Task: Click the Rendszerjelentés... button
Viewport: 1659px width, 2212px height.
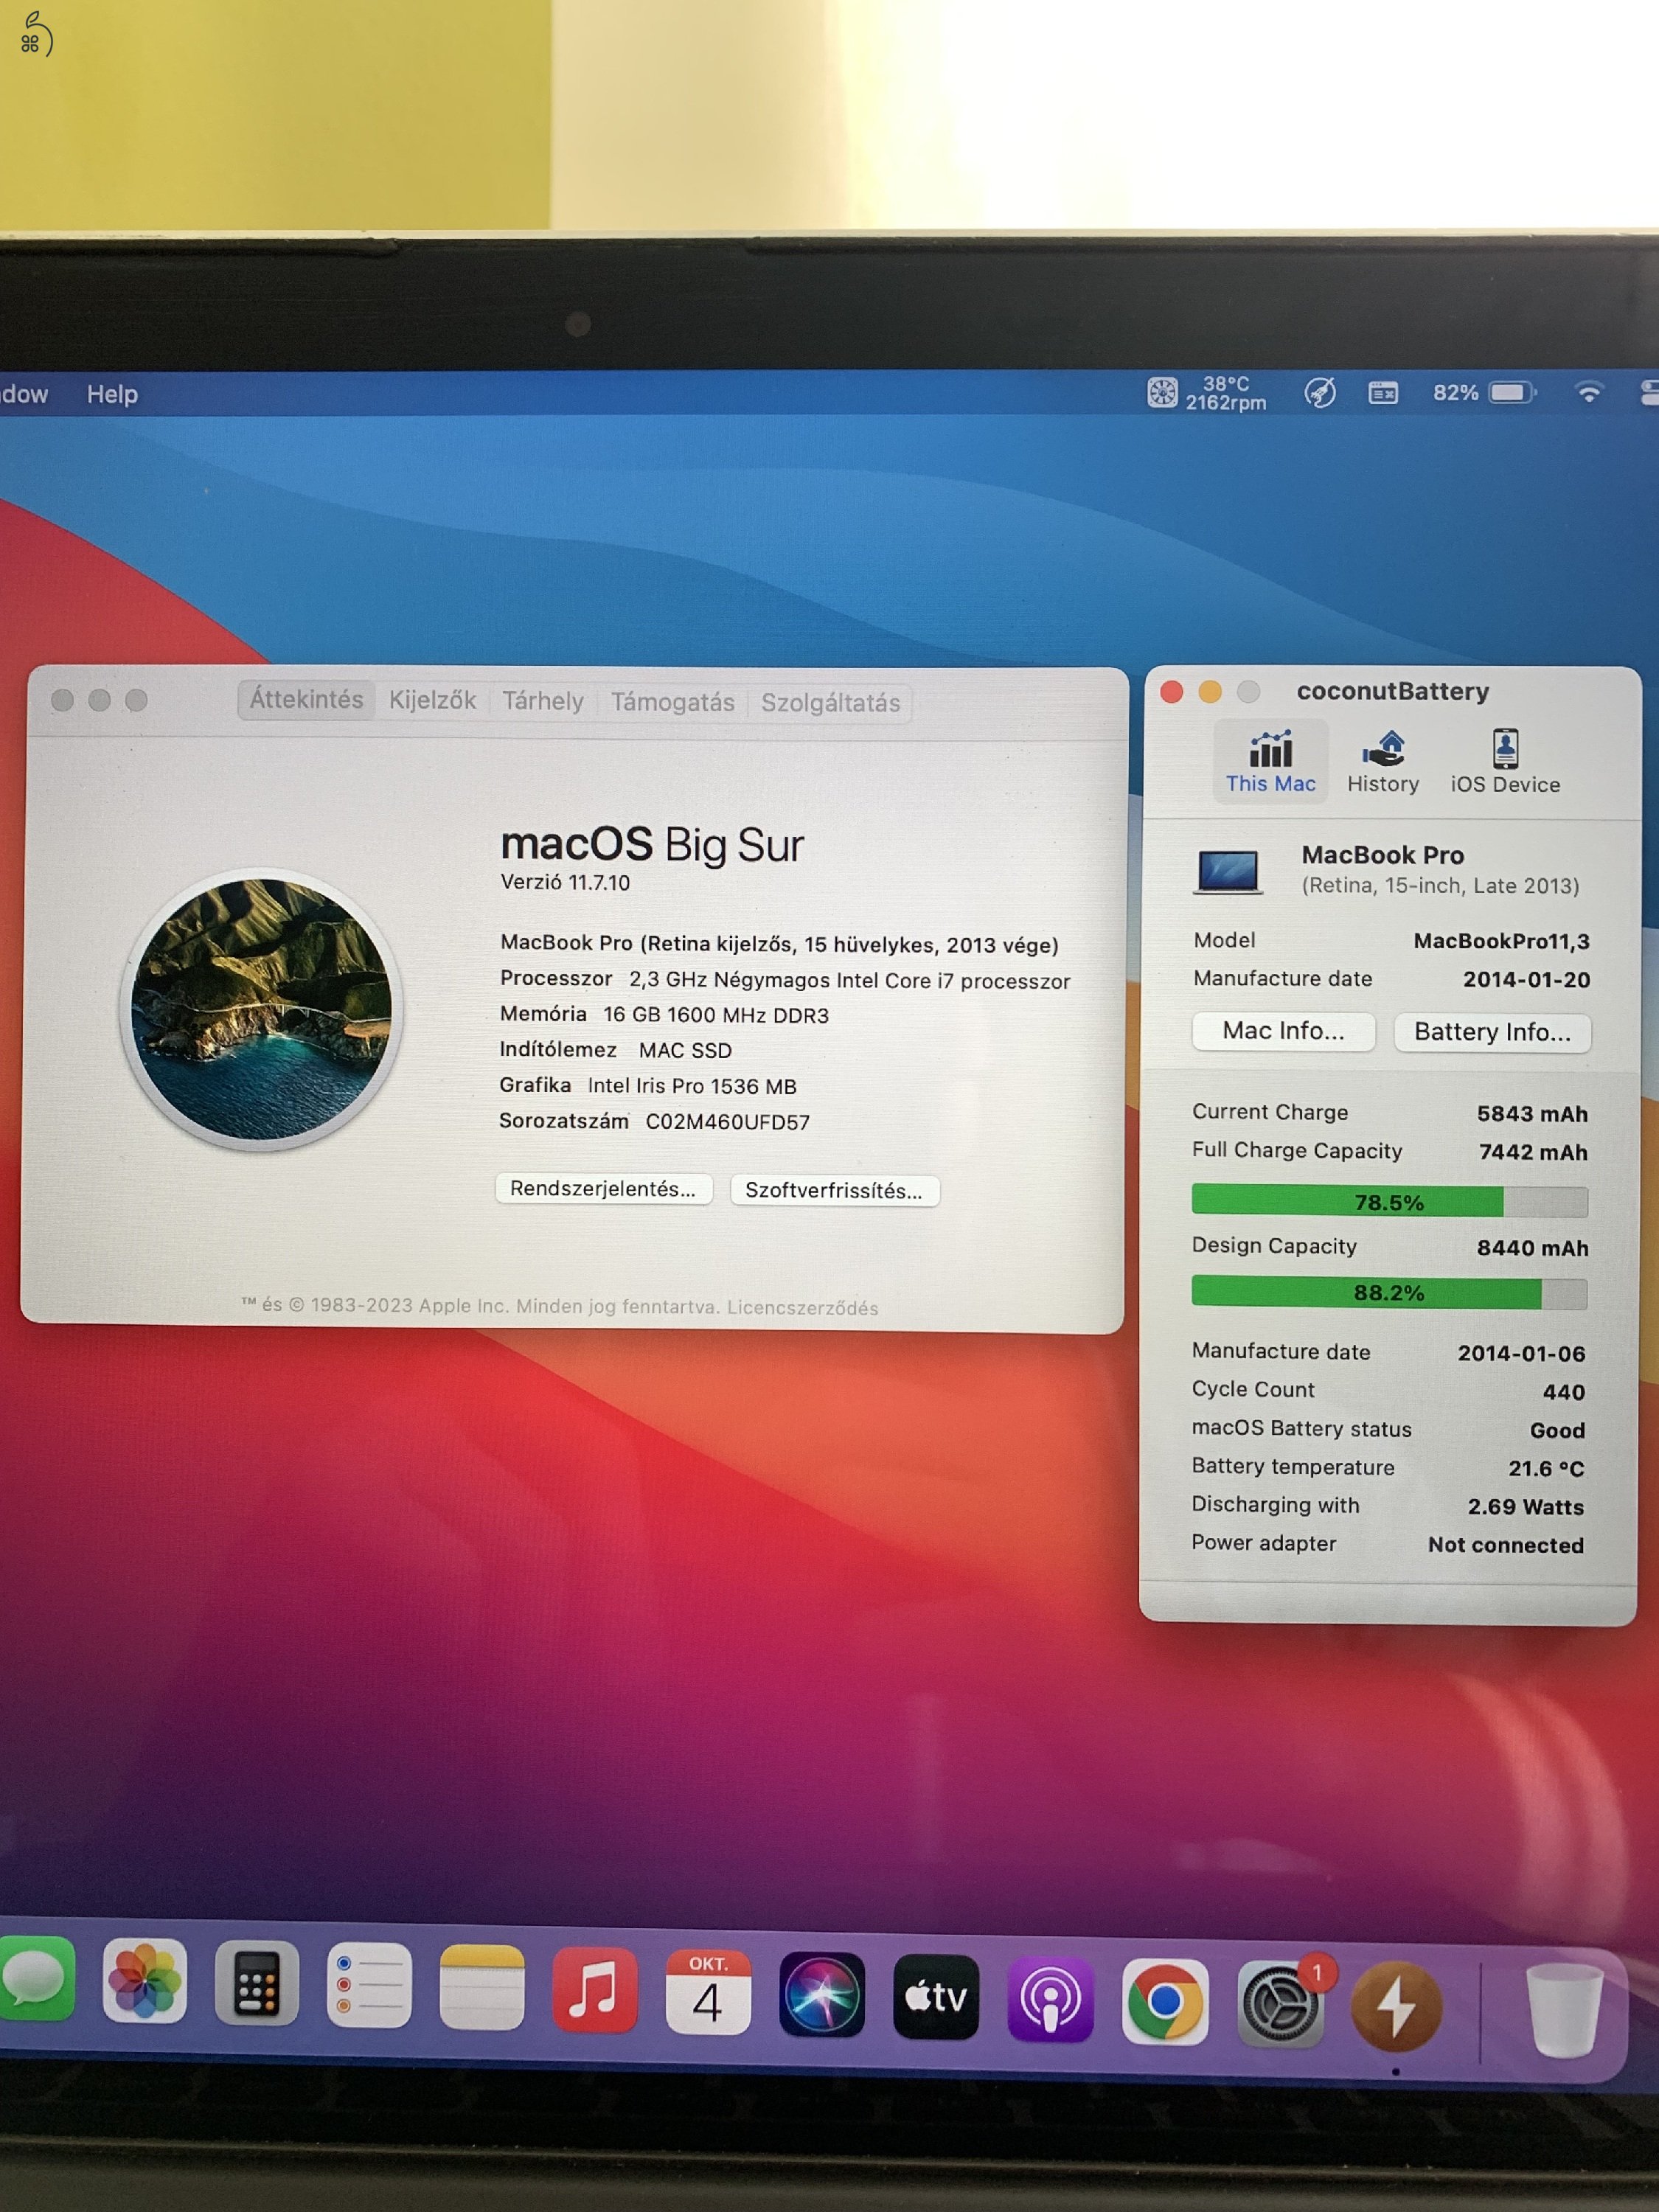Action: click(603, 1188)
